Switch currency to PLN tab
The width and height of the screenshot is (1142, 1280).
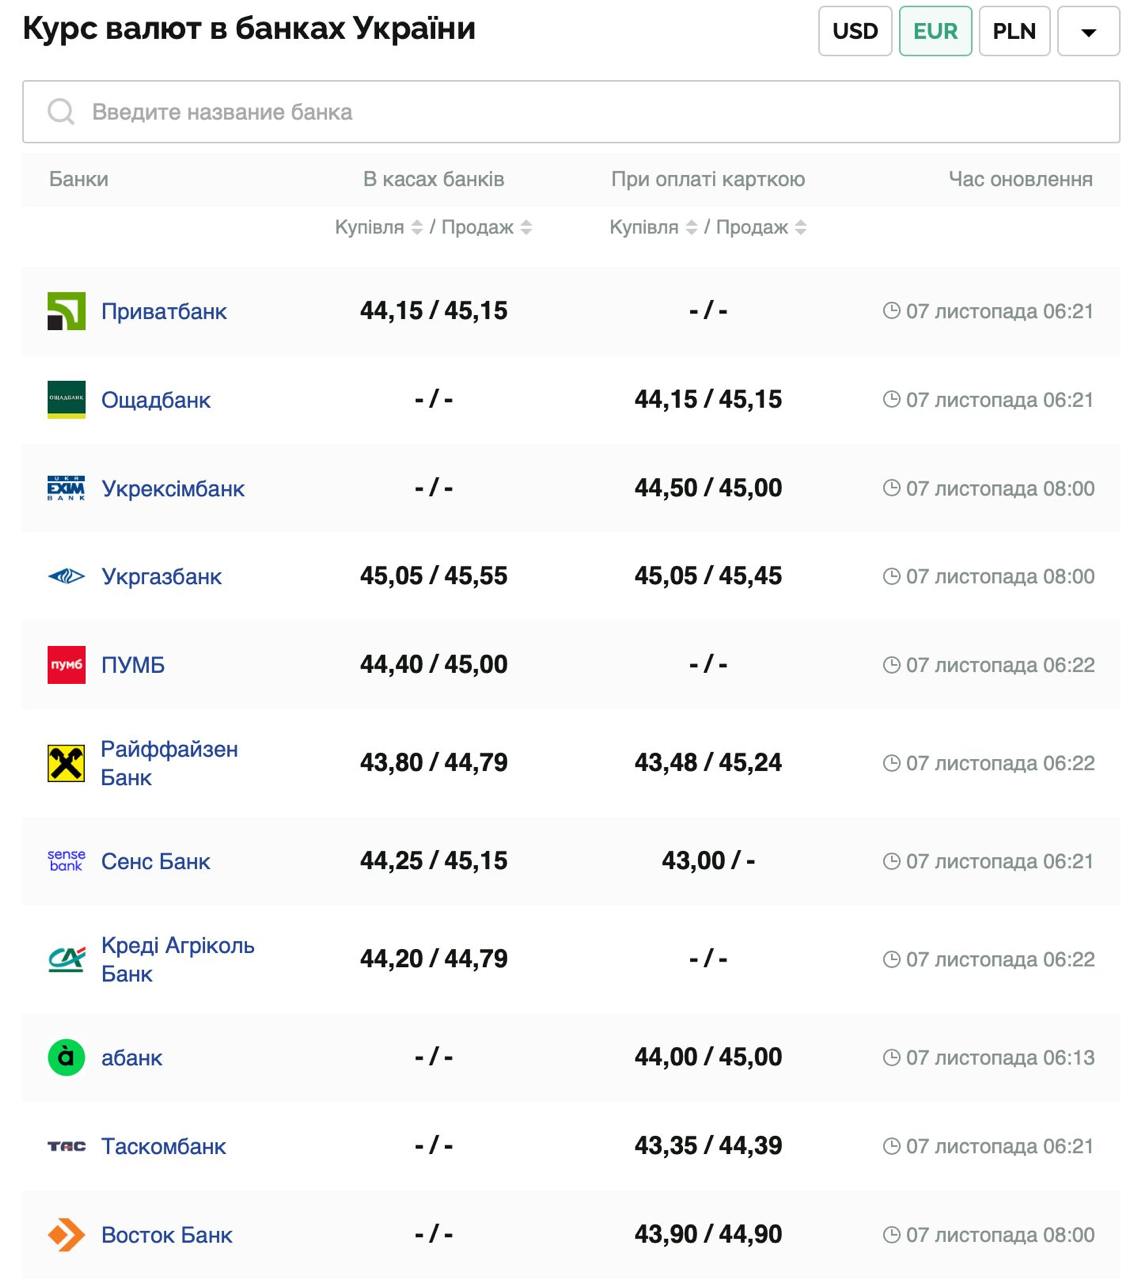[1014, 31]
